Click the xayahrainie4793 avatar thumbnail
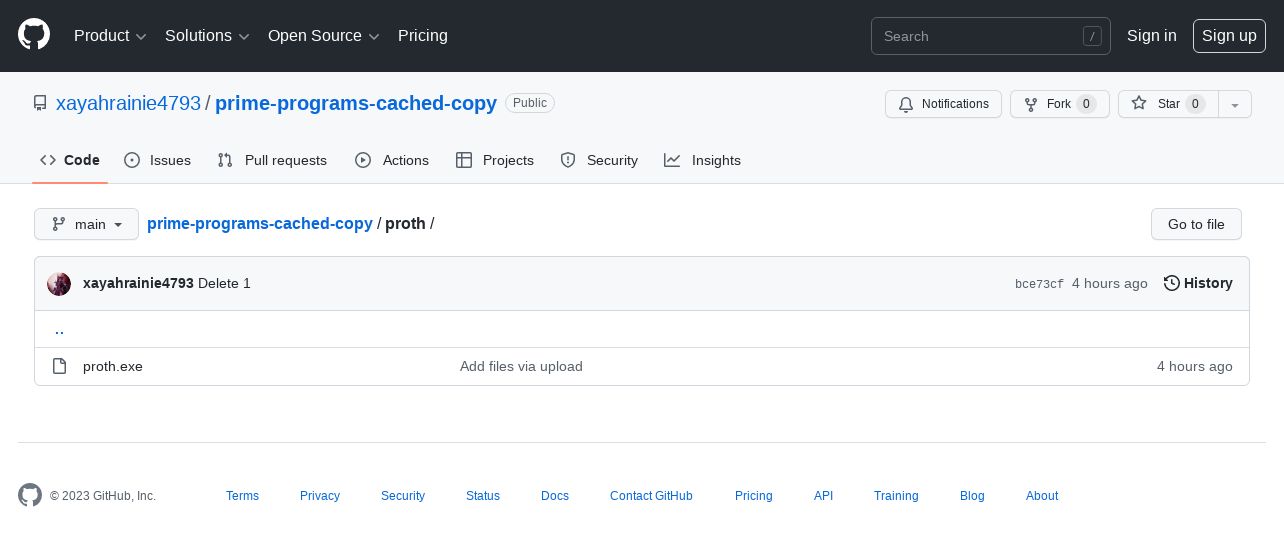Image resolution: width=1284 pixels, height=557 pixels. point(59,284)
